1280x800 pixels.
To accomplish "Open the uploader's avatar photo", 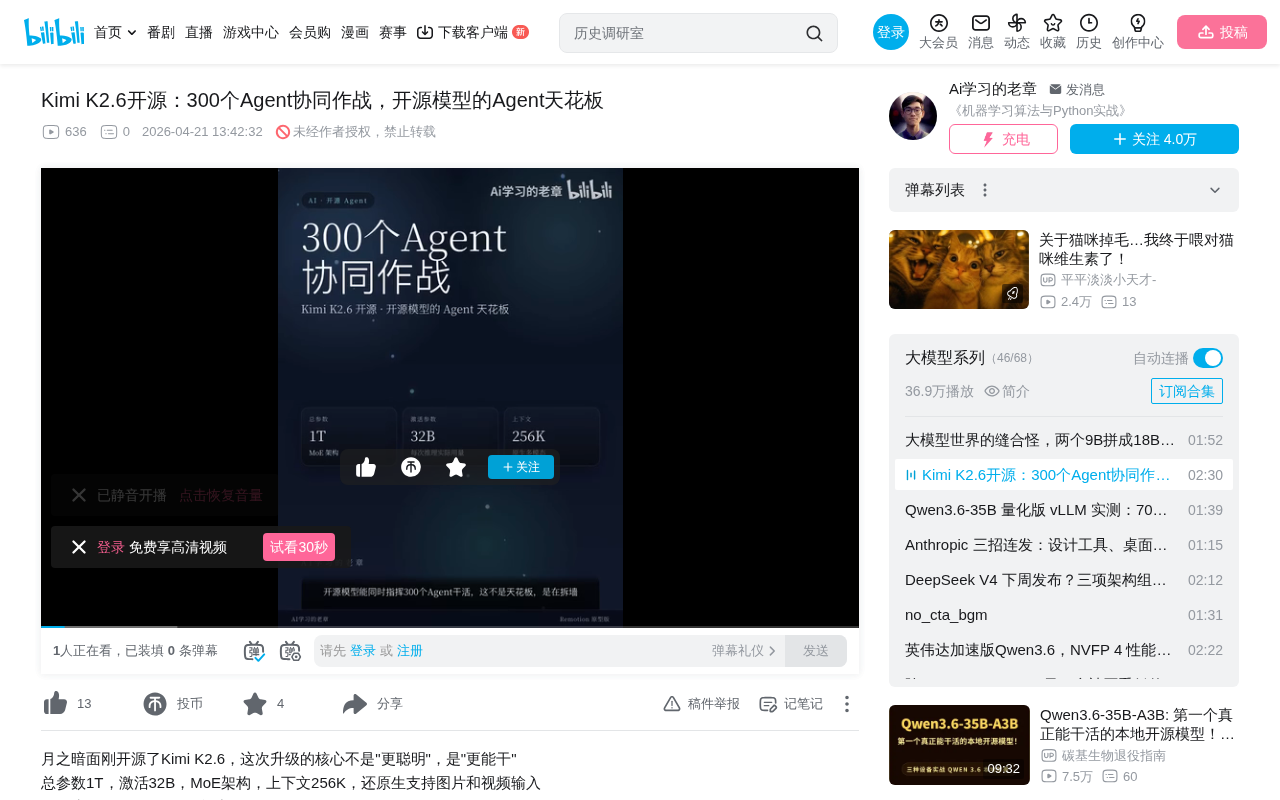I will [913, 116].
